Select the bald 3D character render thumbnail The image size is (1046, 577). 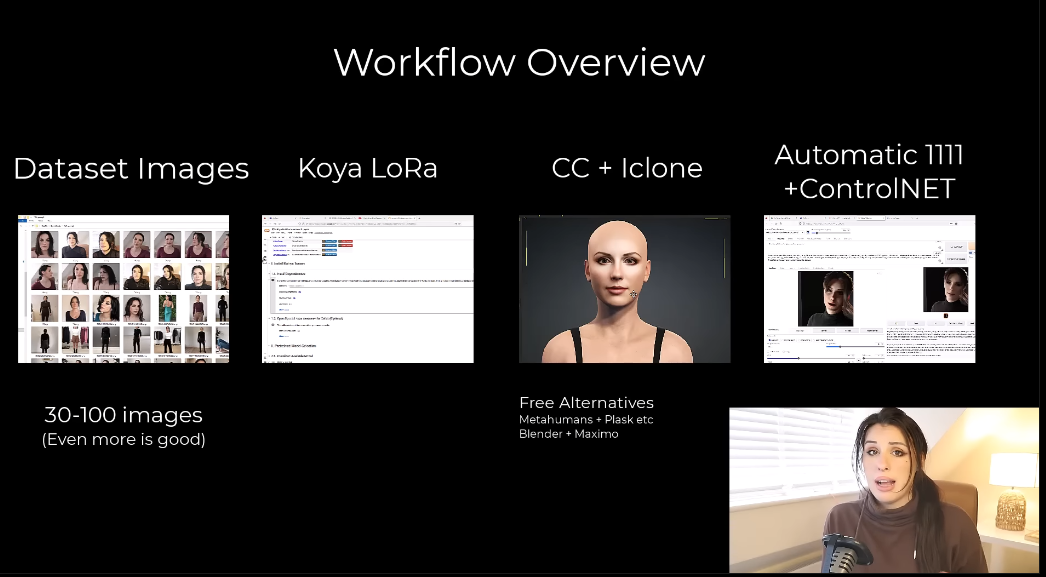click(x=624, y=289)
